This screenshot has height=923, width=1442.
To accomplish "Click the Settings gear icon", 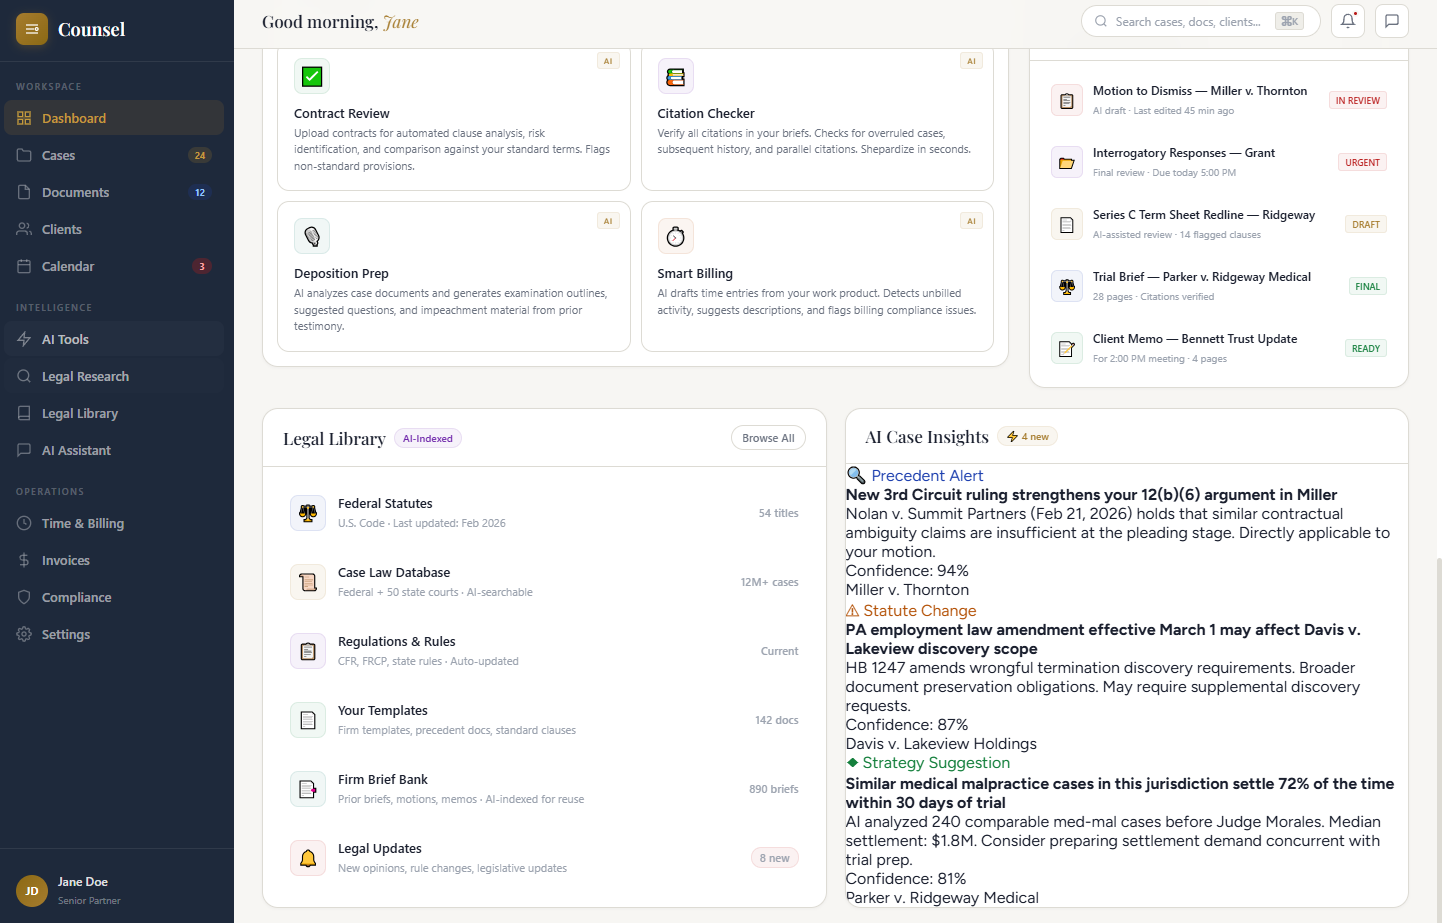I will [x=24, y=634].
